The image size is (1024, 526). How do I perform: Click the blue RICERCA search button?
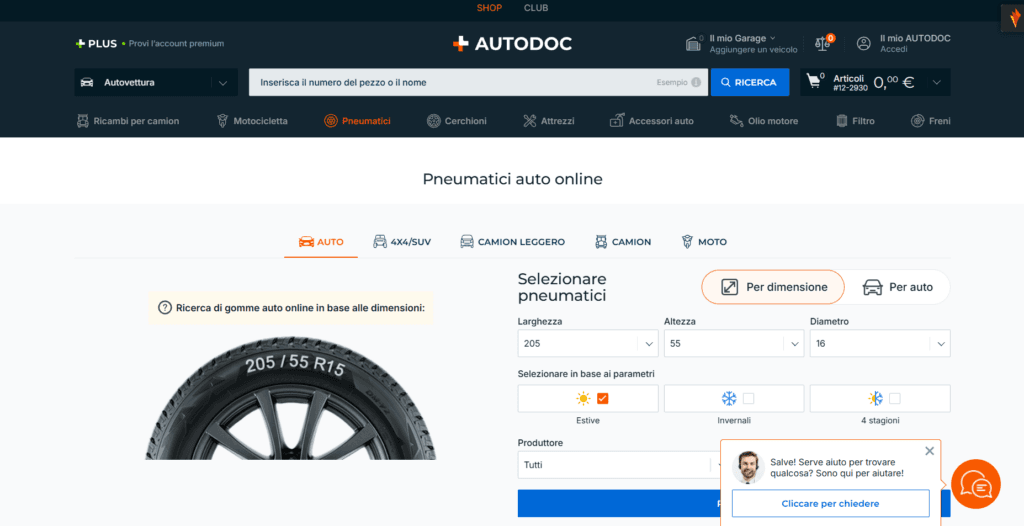click(x=750, y=82)
